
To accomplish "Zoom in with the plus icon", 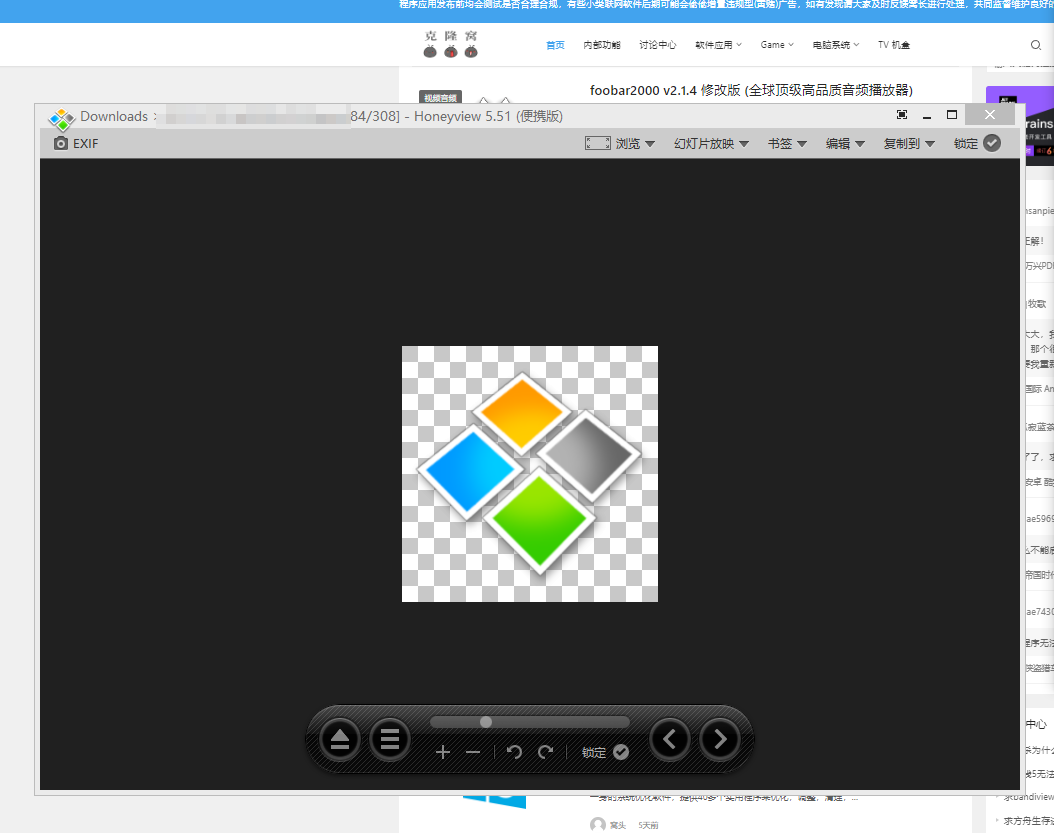I will pyautogui.click(x=442, y=752).
